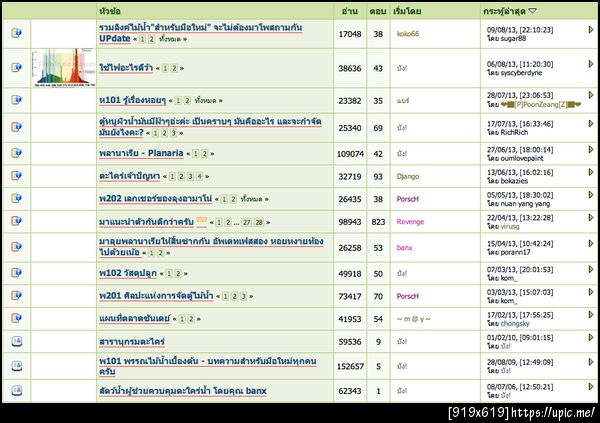This screenshot has width=600, height=423.
Task: View last poster chongsky profile
Action: [x=515, y=323]
